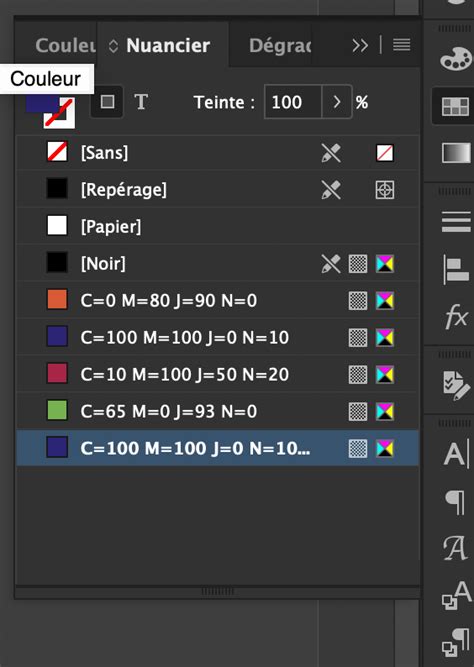Apply formatting to container button

point(107,102)
